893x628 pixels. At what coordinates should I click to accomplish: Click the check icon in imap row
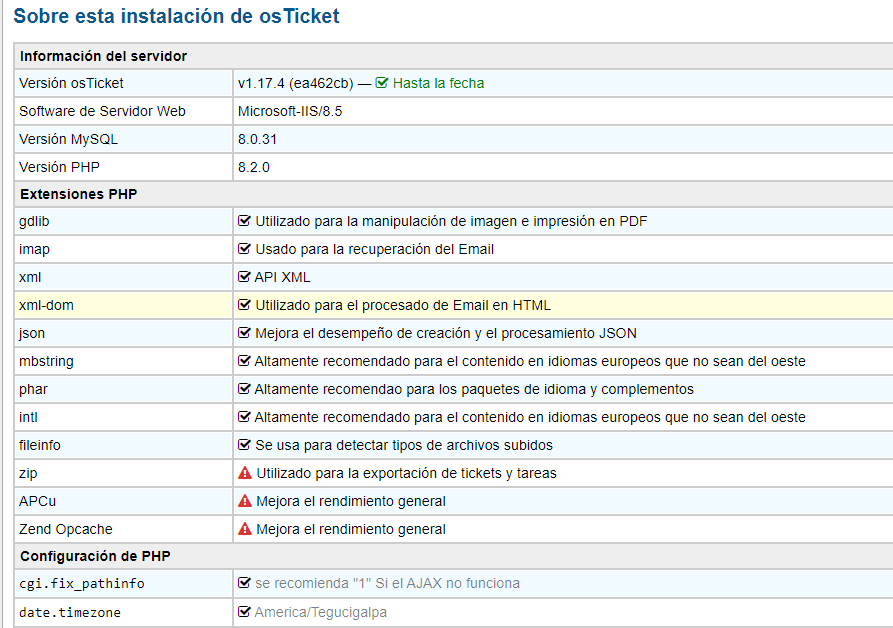point(244,249)
